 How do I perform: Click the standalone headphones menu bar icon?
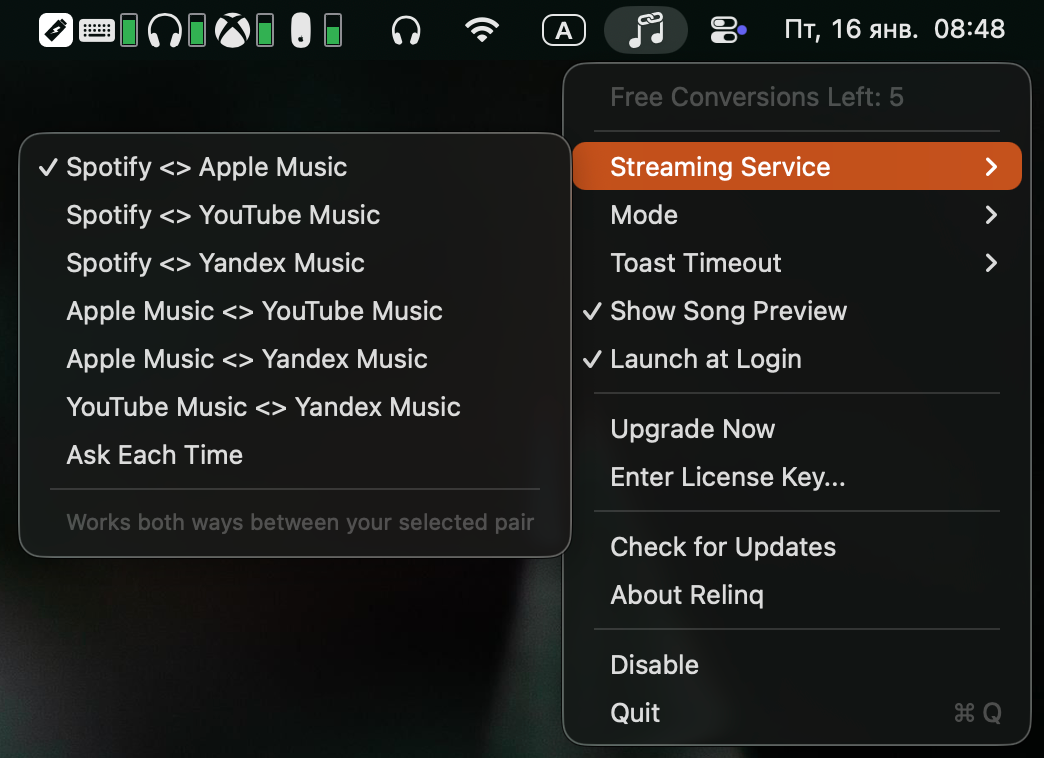click(x=405, y=30)
